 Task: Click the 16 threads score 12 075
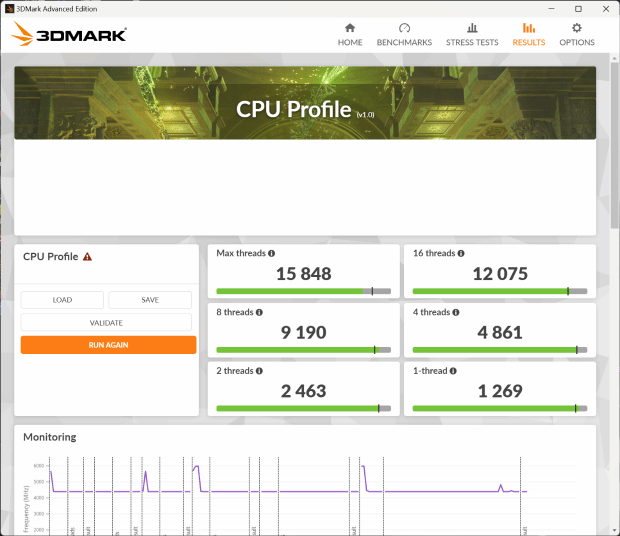tap(500, 274)
